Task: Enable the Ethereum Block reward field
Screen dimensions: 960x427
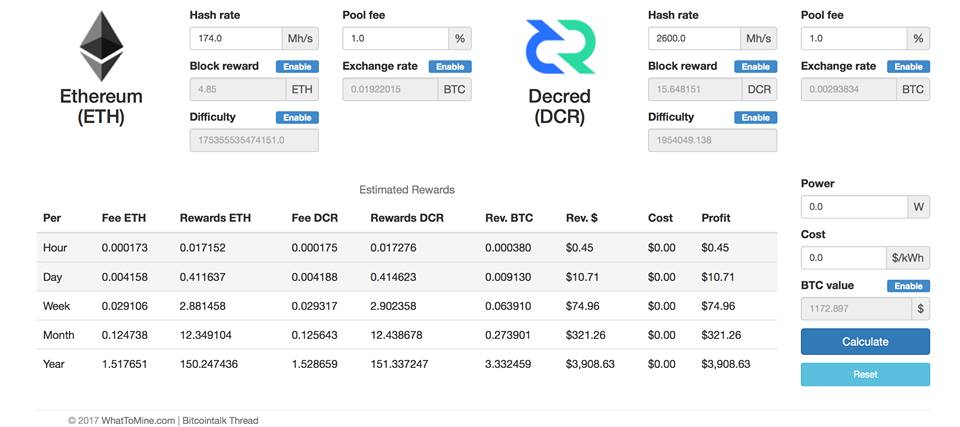Action: (296, 66)
